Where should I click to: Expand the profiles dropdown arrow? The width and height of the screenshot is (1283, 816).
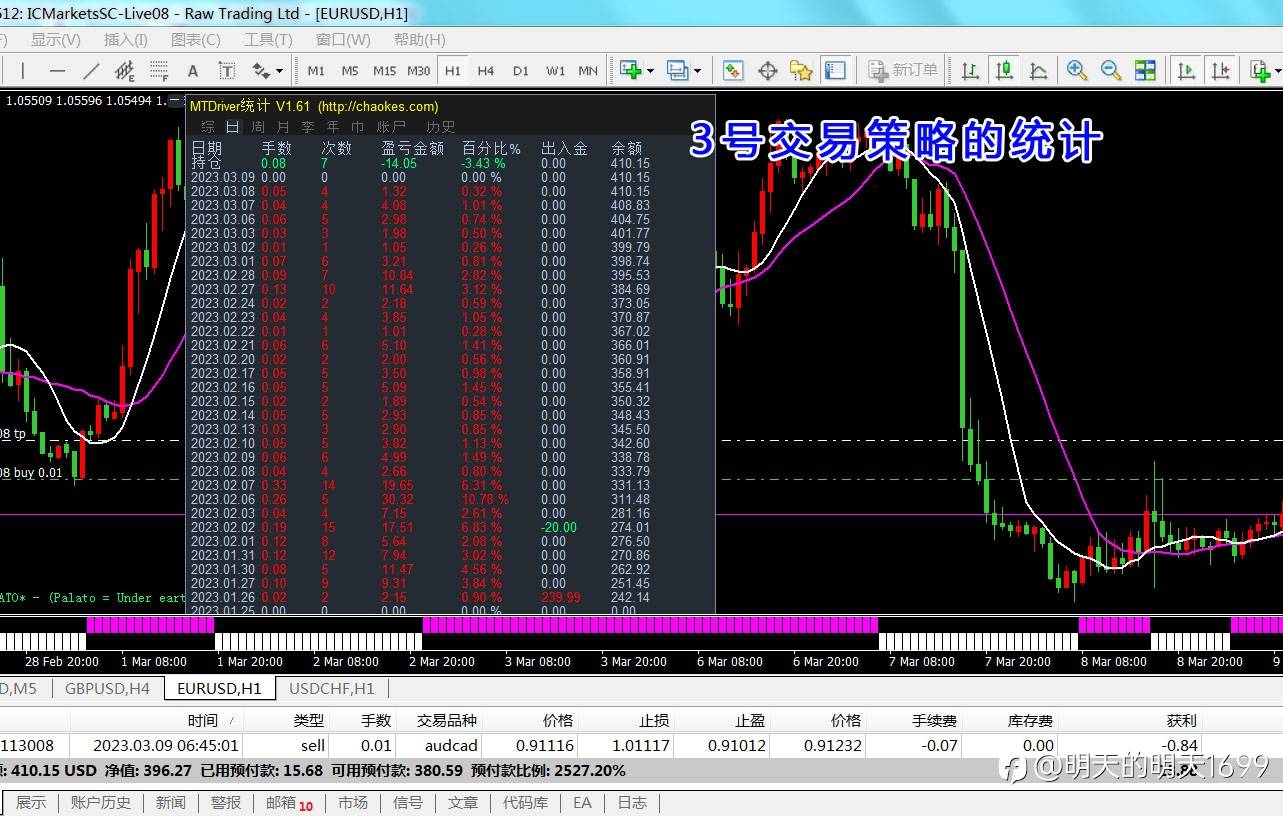697,71
